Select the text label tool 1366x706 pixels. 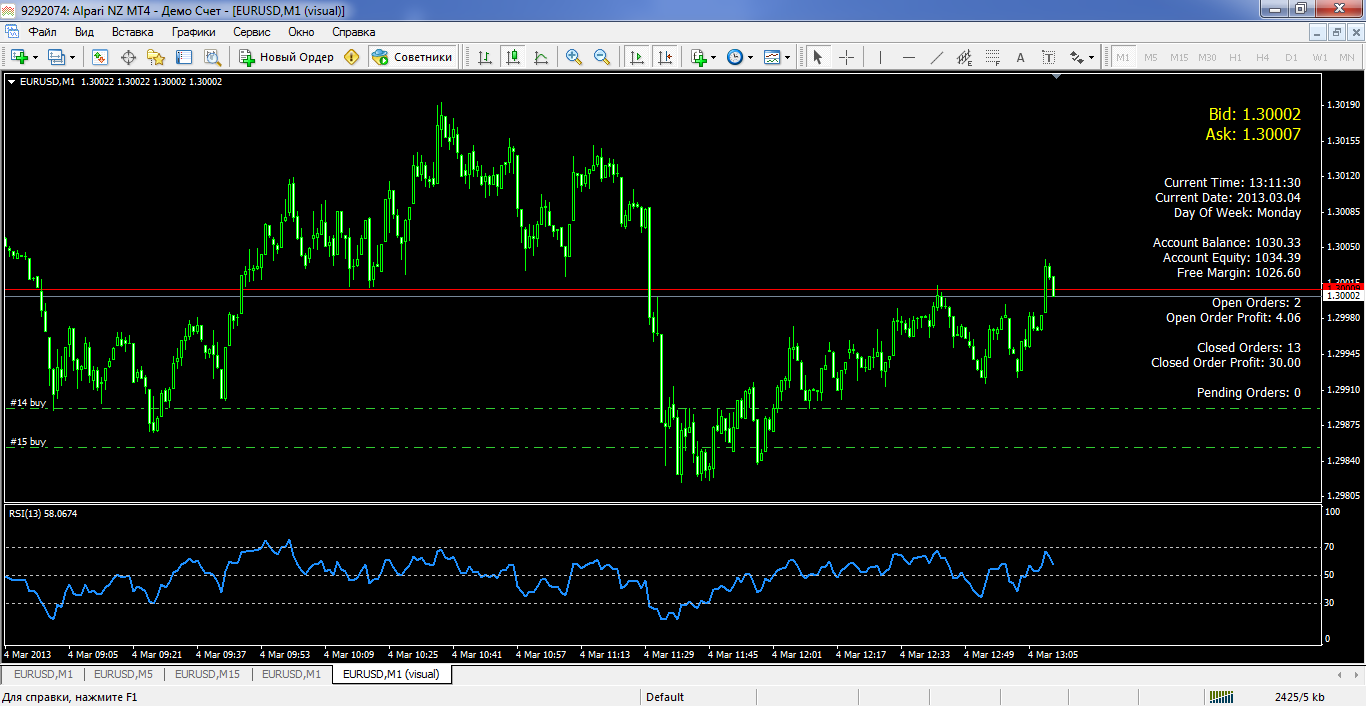[1049, 57]
